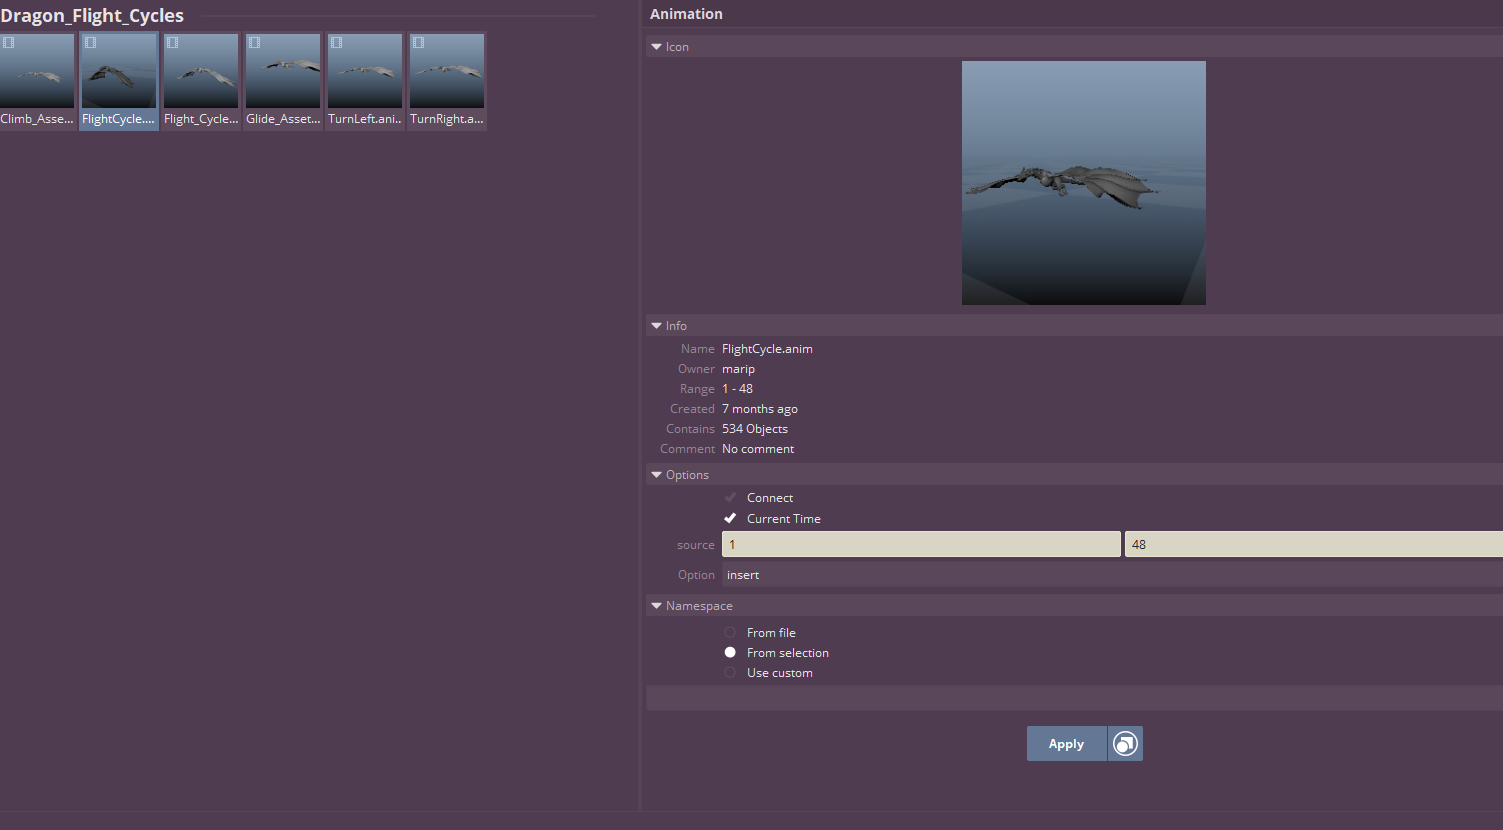Click the created value 7 months ago
Image resolution: width=1503 pixels, height=830 pixels.
click(x=760, y=409)
